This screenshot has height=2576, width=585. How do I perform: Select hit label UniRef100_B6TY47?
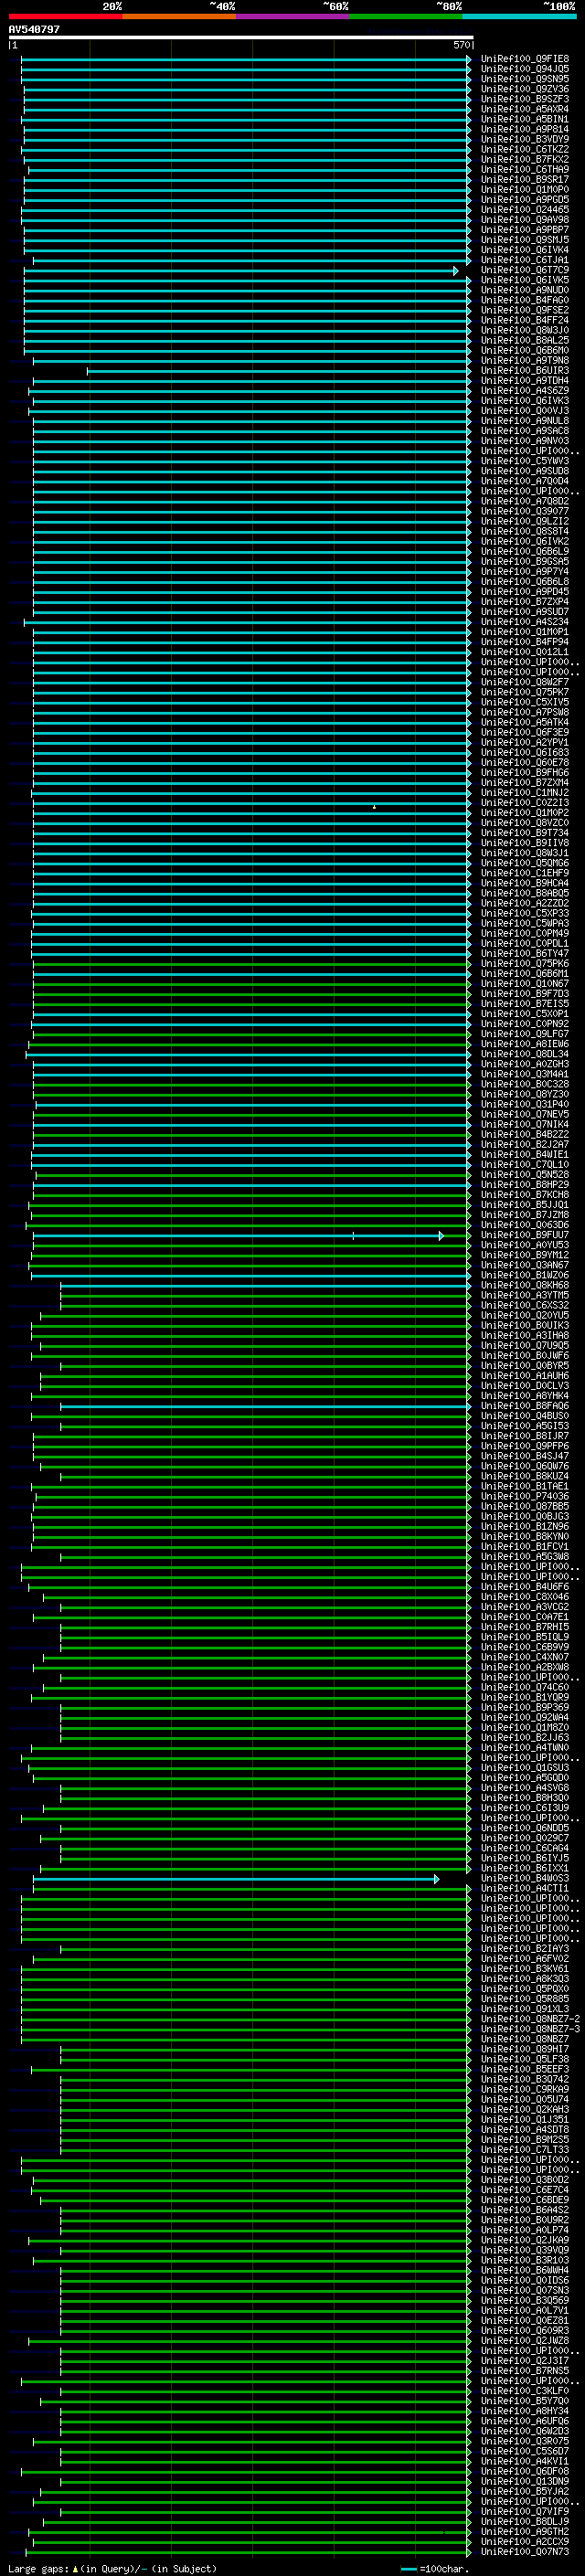(x=525, y=953)
